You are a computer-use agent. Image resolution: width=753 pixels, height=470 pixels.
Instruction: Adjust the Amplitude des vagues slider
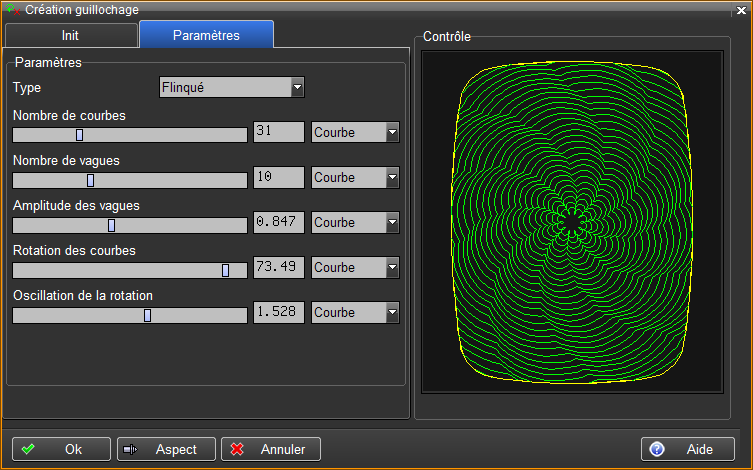click(130, 225)
